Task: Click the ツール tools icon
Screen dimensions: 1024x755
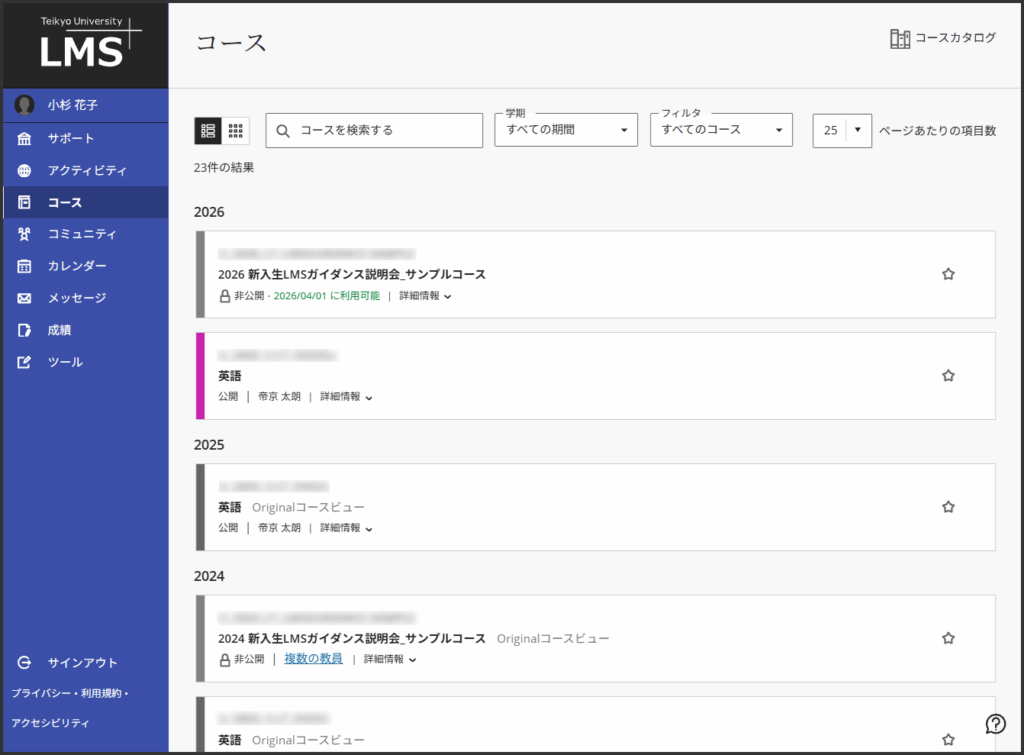Action: pos(25,362)
